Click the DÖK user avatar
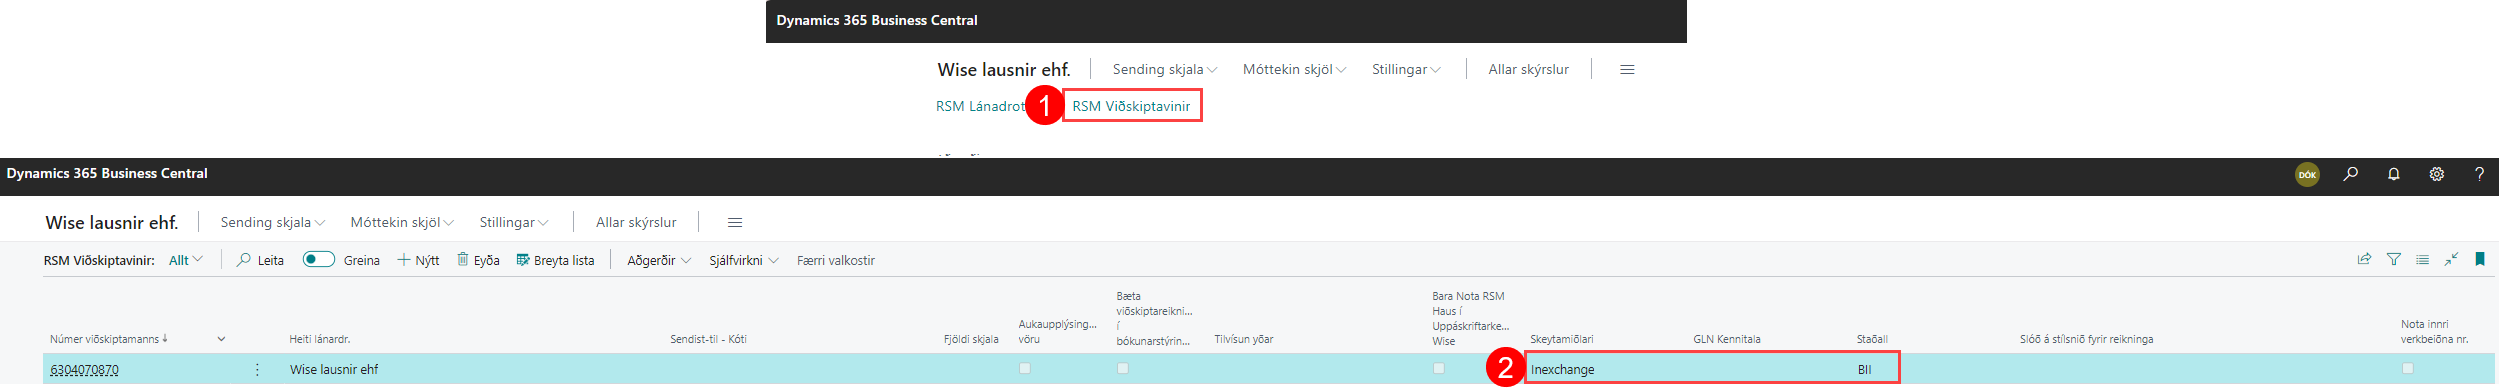Image resolution: width=2499 pixels, height=388 pixels. click(2307, 174)
